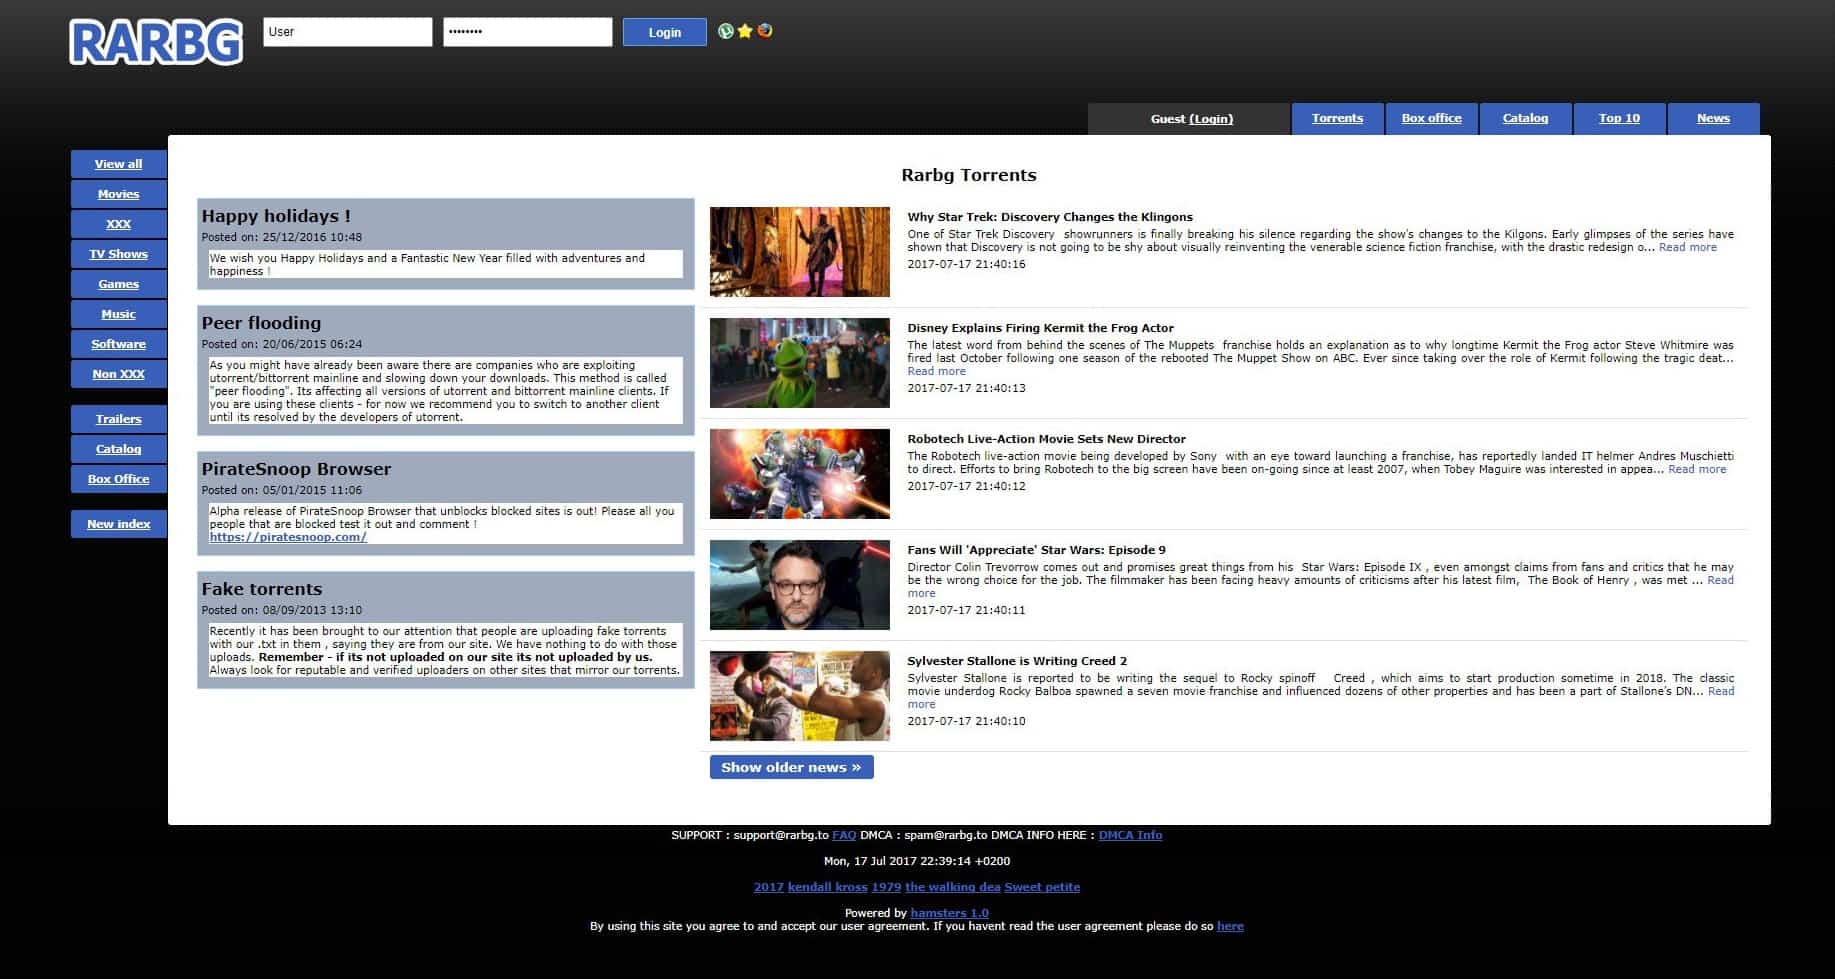Open the piratesnoop.com link

tap(288, 537)
